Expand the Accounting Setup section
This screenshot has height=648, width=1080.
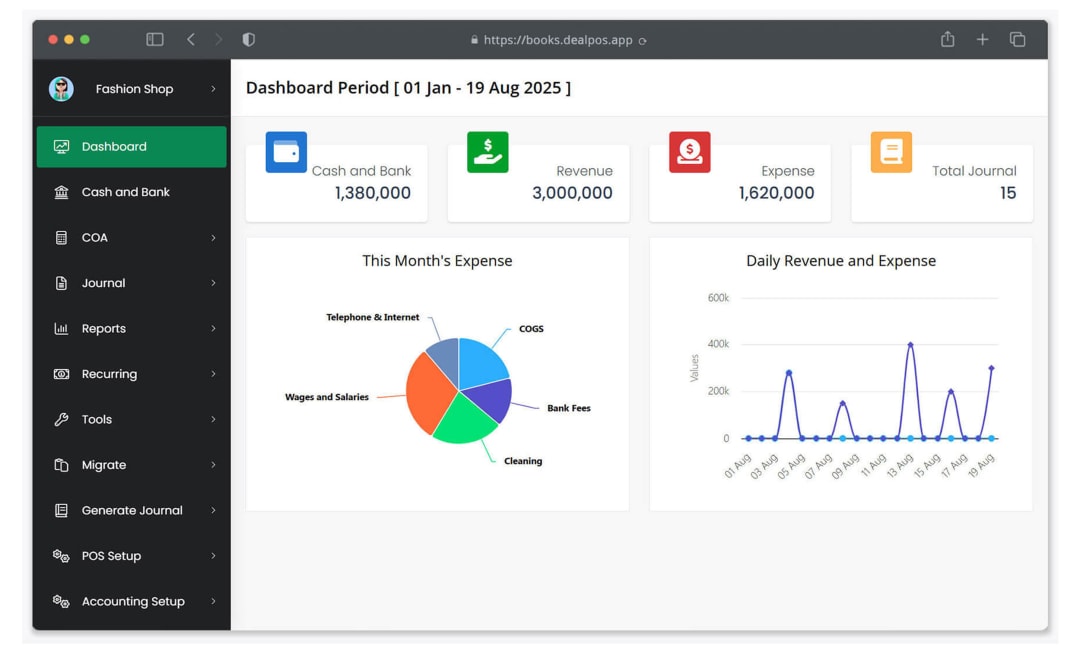click(x=213, y=602)
